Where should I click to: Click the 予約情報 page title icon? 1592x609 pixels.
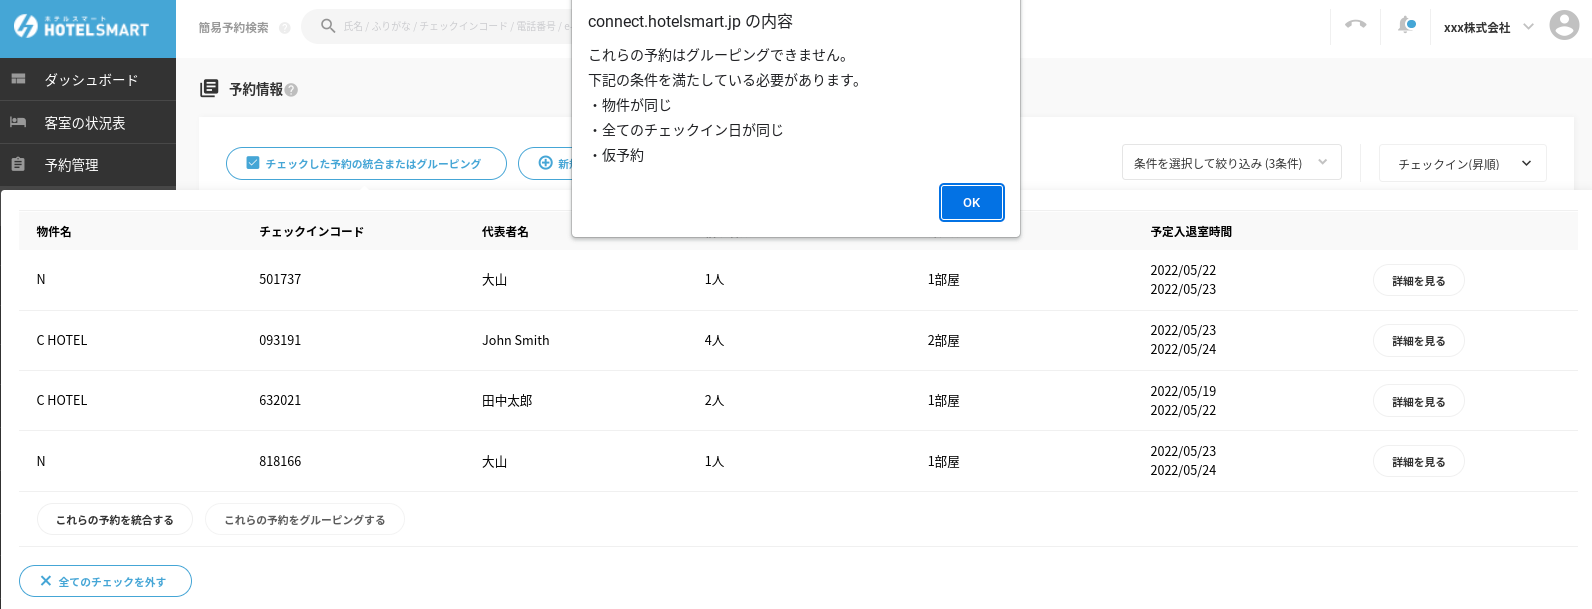point(209,89)
